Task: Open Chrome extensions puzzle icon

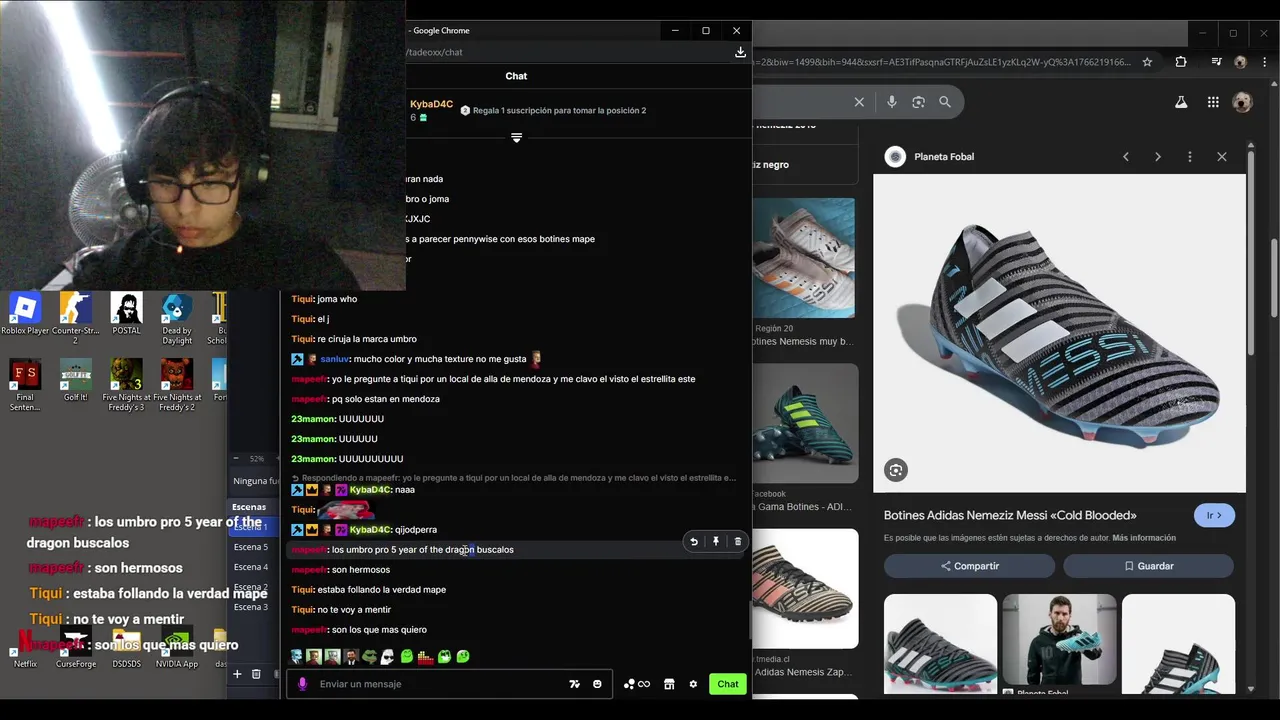Action: point(1181,62)
